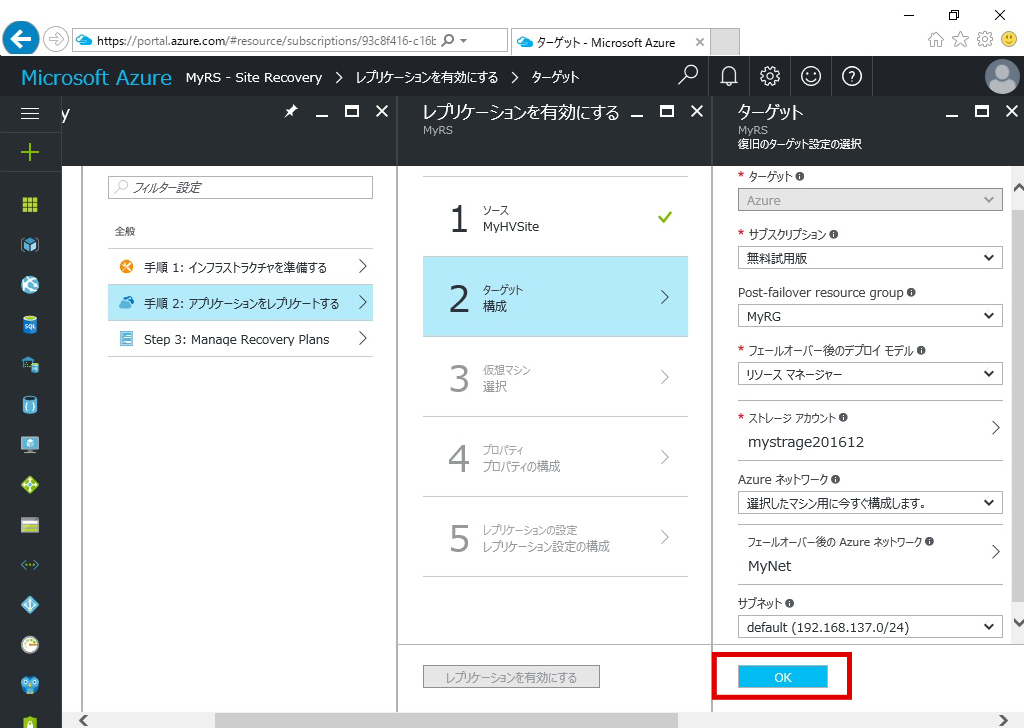Click the info icon beside ストレージ アカウント

click(x=843, y=417)
